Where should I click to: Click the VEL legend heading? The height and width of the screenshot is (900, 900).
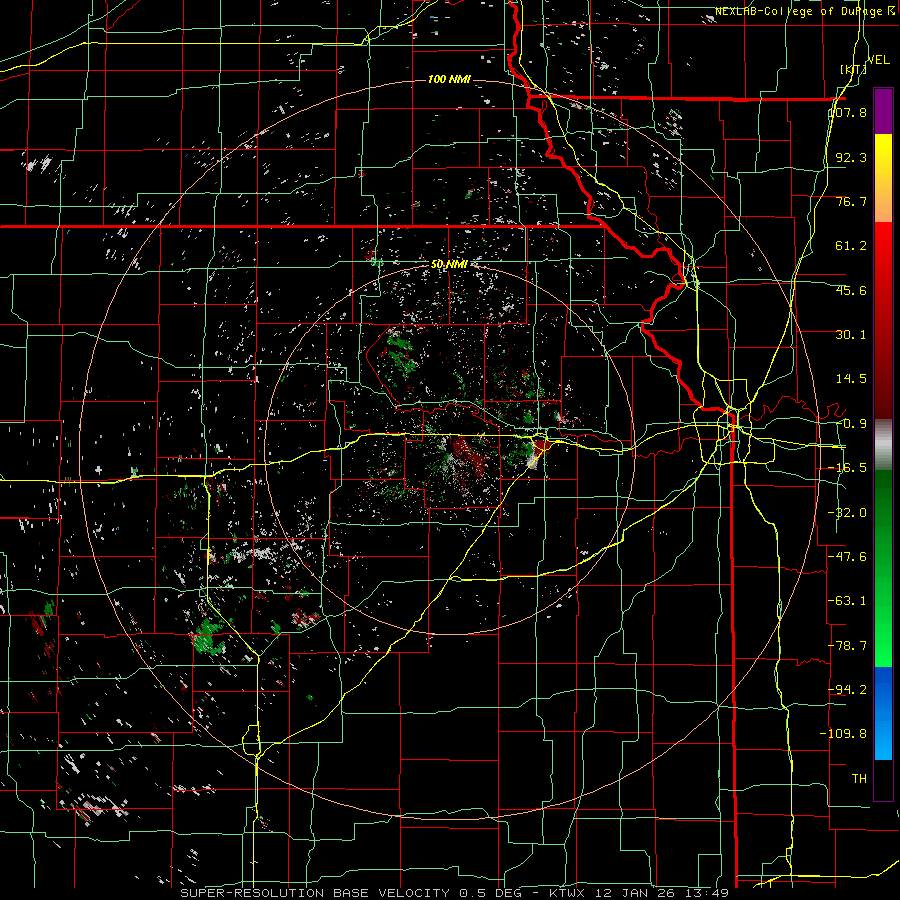pos(878,60)
